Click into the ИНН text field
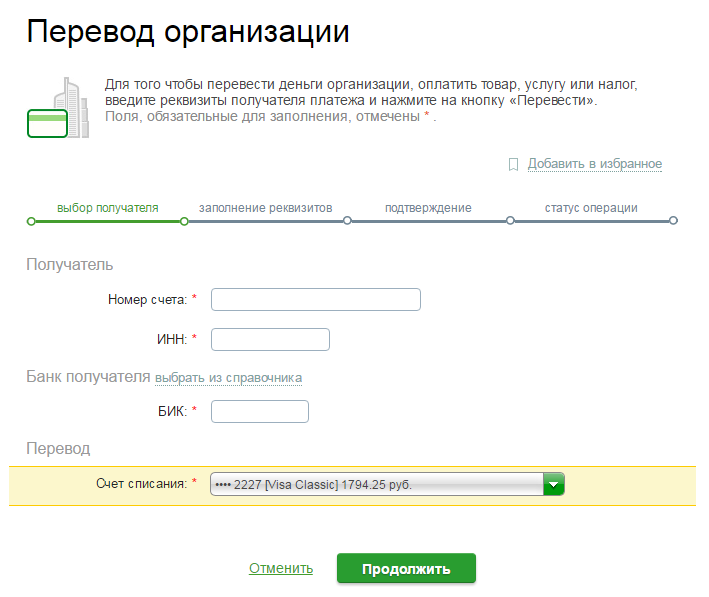 pos(270,340)
